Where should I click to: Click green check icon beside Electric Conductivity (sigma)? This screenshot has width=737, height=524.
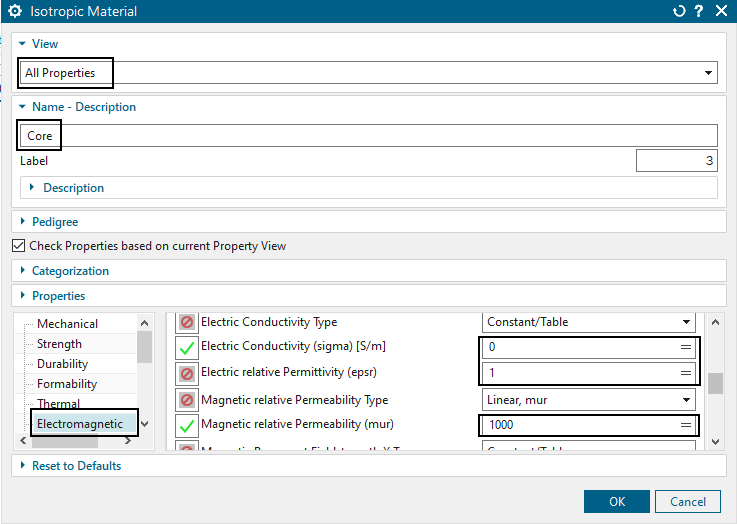click(x=187, y=347)
